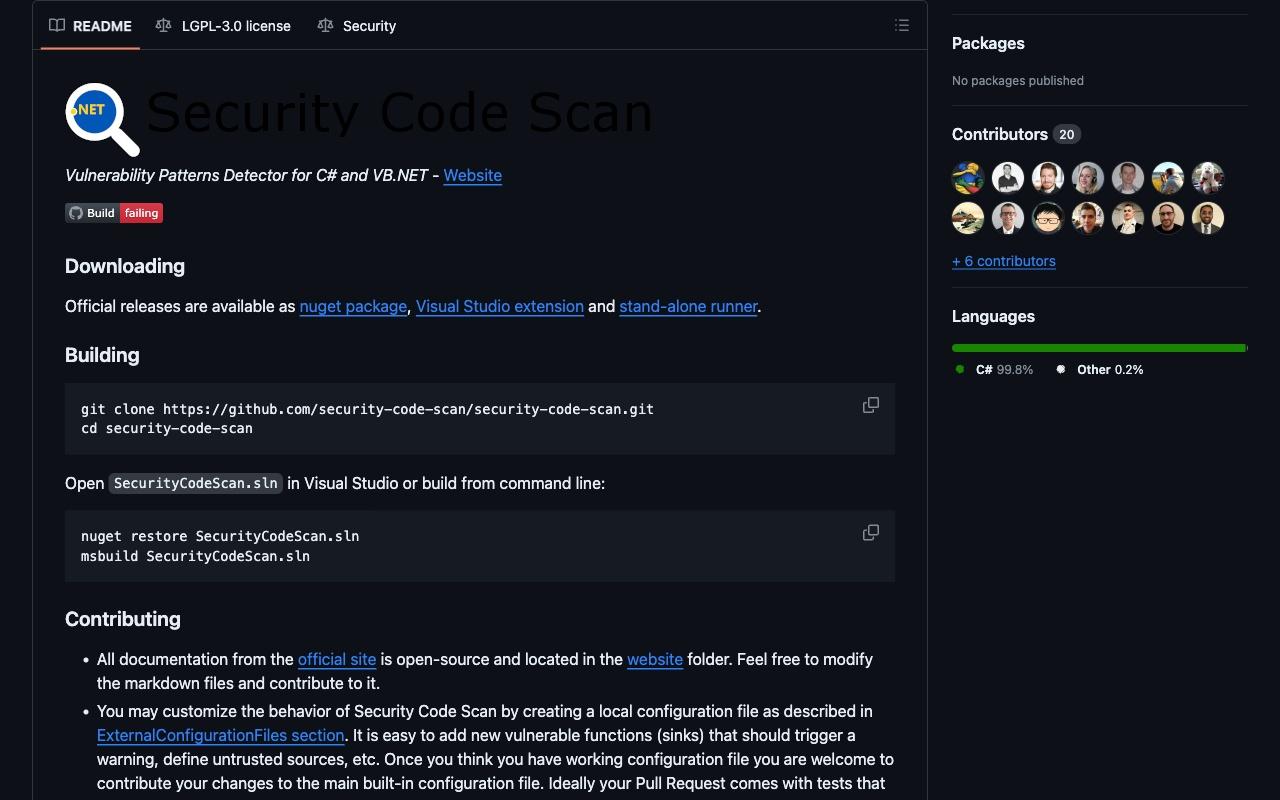This screenshot has width=1280, height=800.
Task: Open the official site link
Action: tap(337, 659)
